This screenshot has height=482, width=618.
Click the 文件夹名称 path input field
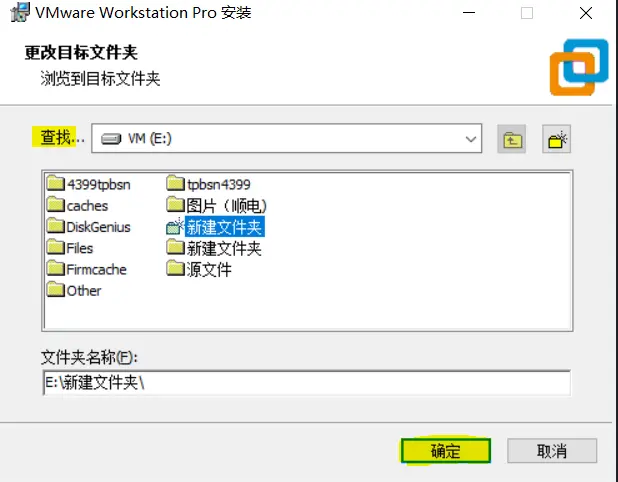(x=306, y=382)
